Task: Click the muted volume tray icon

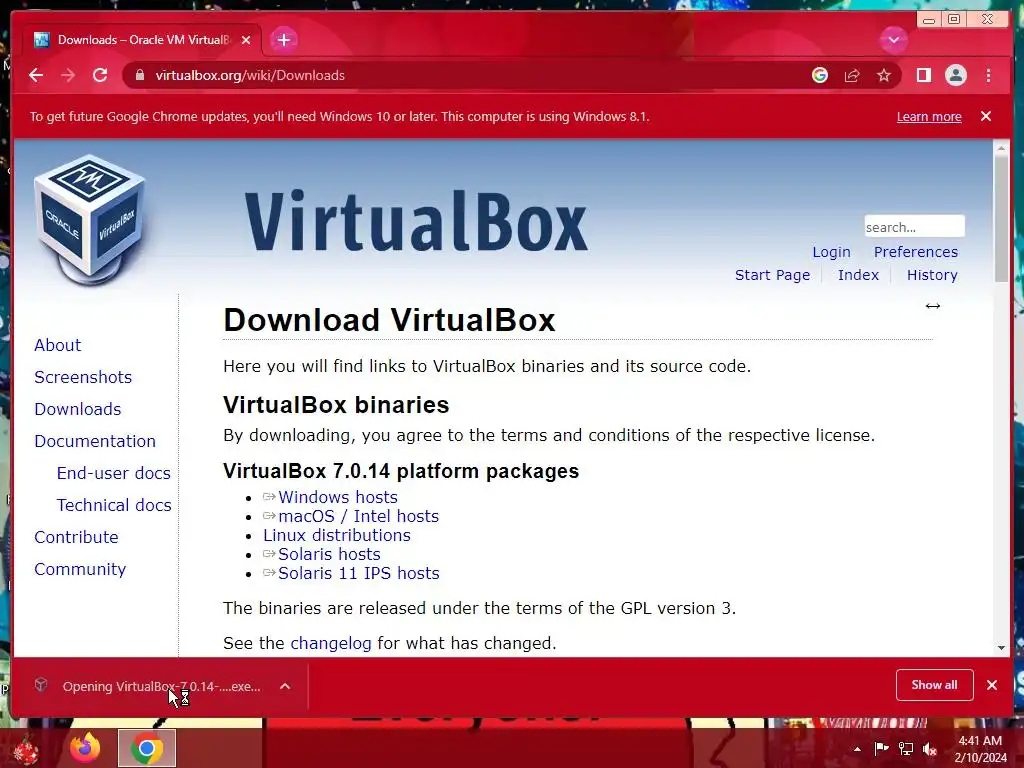Action: (x=929, y=749)
